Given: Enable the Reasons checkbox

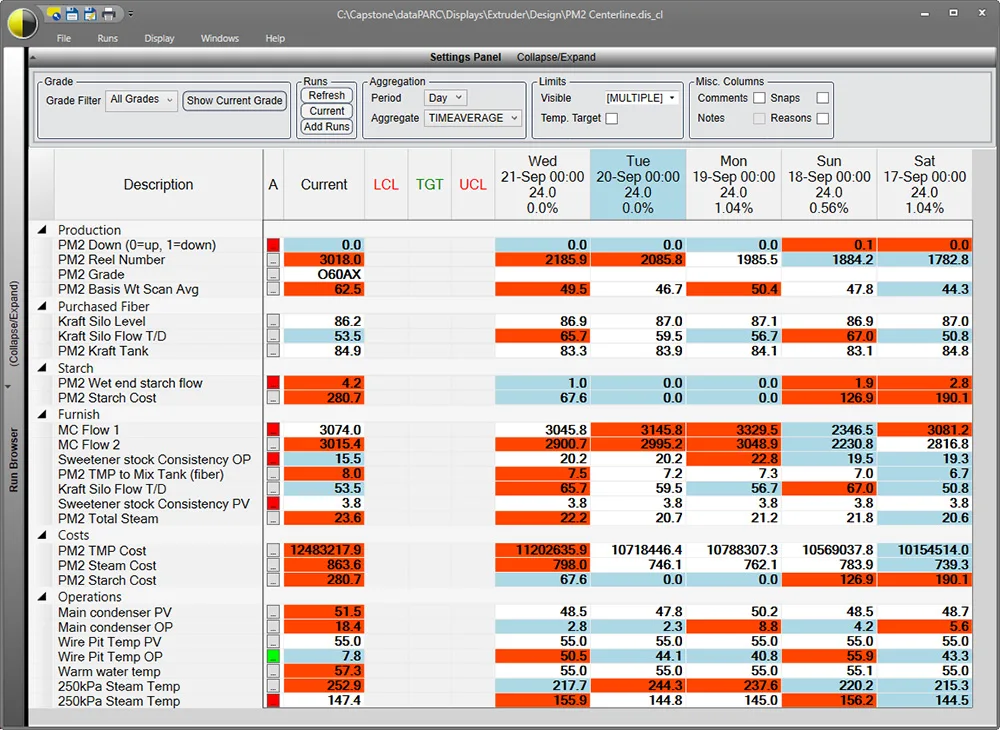Looking at the screenshot, I should coord(823,117).
